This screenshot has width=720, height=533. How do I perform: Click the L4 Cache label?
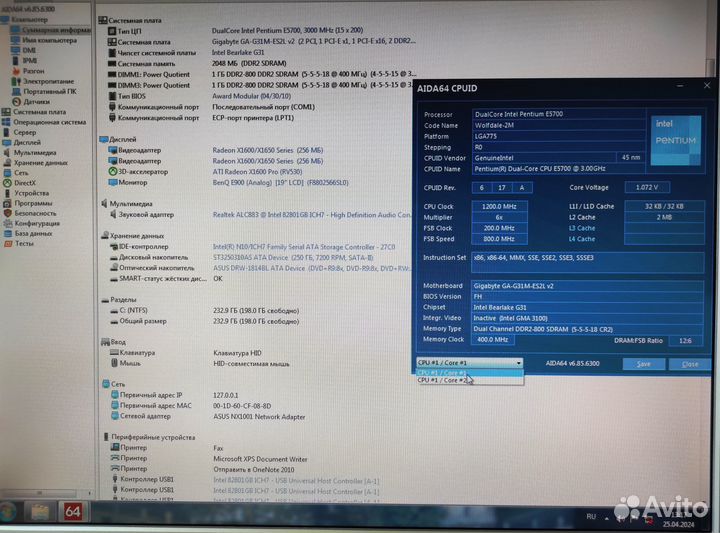click(582, 239)
